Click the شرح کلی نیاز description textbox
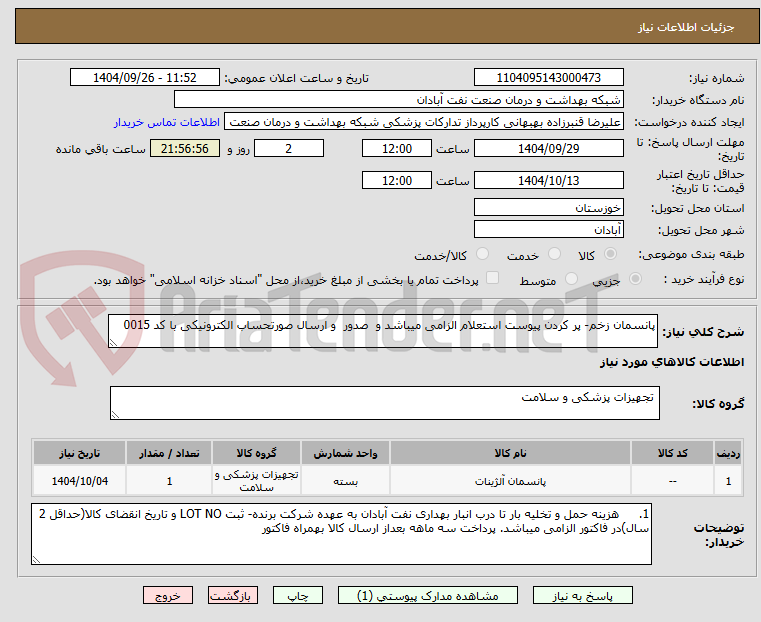 [383, 331]
